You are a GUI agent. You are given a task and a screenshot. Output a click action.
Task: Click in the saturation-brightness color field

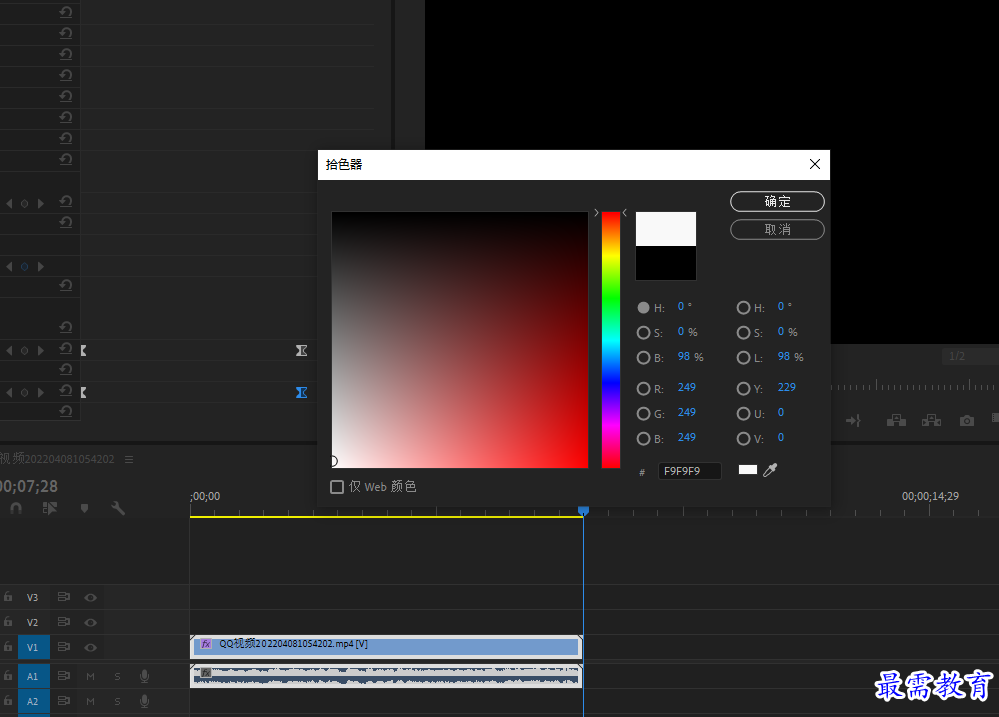(459, 340)
